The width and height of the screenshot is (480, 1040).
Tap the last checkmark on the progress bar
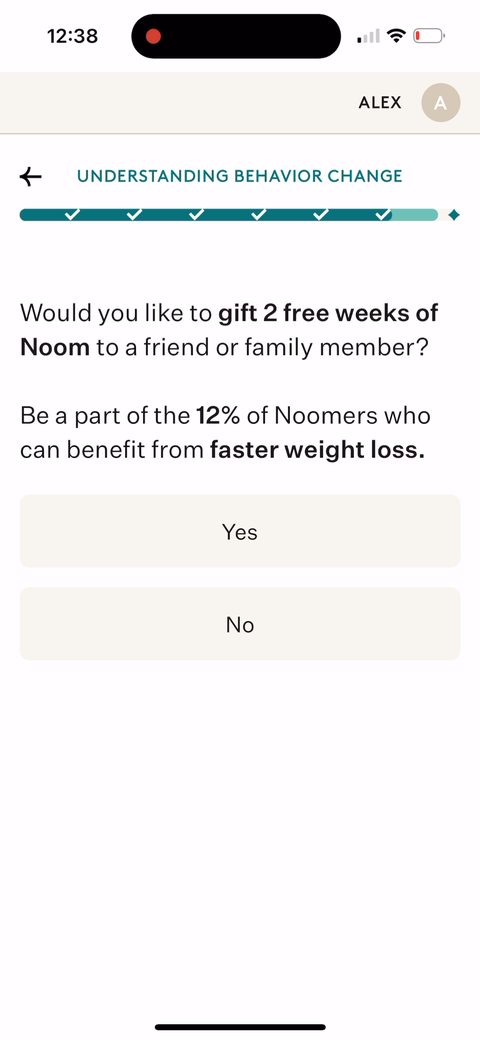coord(383,215)
